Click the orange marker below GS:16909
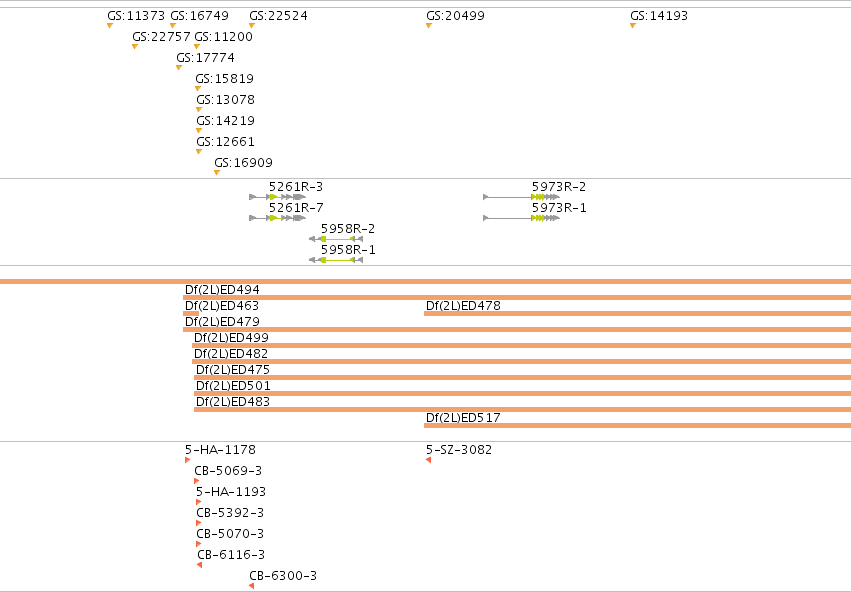 tap(217, 173)
